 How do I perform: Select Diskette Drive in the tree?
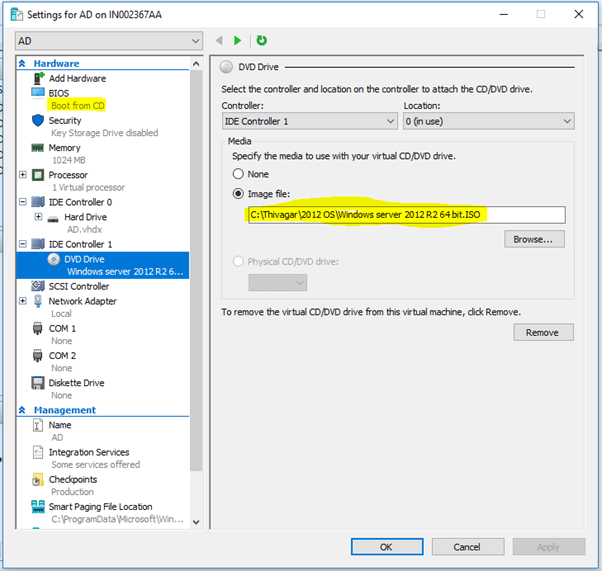click(76, 383)
